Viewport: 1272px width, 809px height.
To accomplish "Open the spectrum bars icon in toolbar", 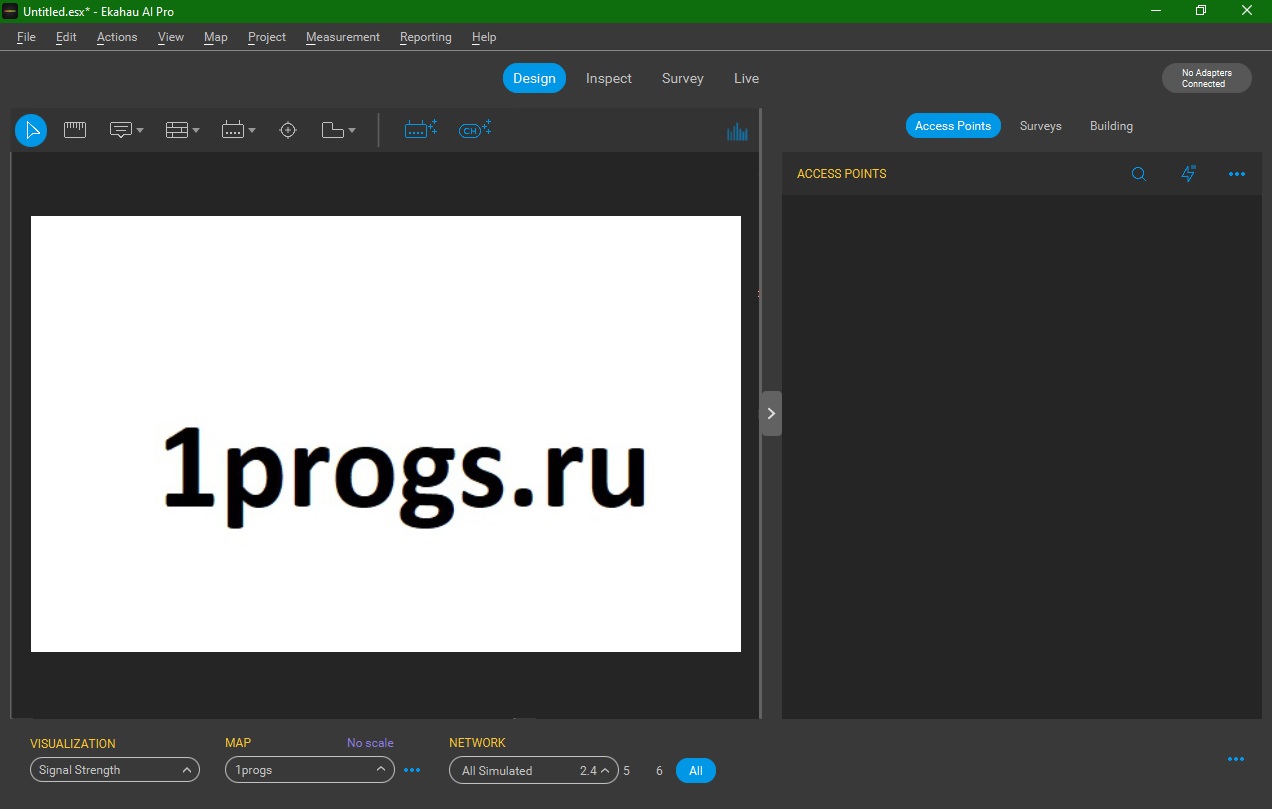I will coord(737,131).
